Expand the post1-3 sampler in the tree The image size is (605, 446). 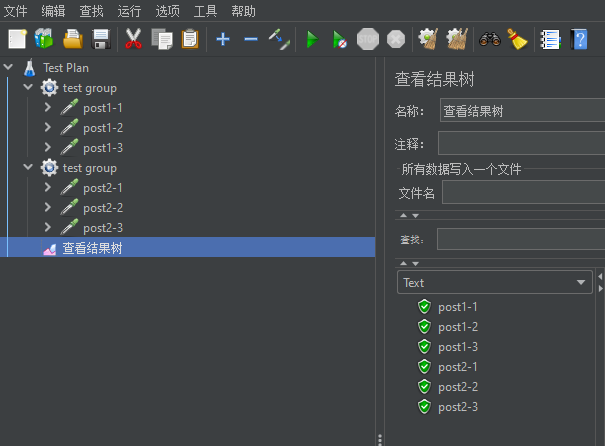[x=47, y=147]
